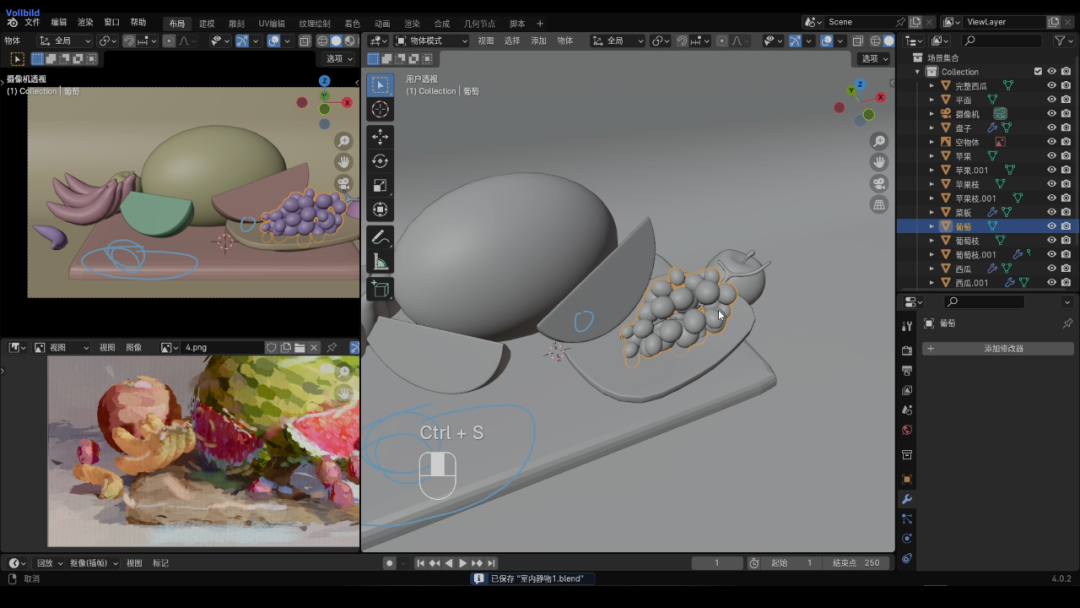Click outliner search field
The width and height of the screenshot is (1080, 608).
click(1001, 41)
